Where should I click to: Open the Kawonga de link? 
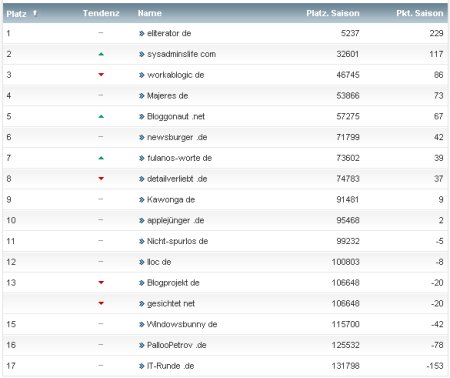[x=171, y=200]
